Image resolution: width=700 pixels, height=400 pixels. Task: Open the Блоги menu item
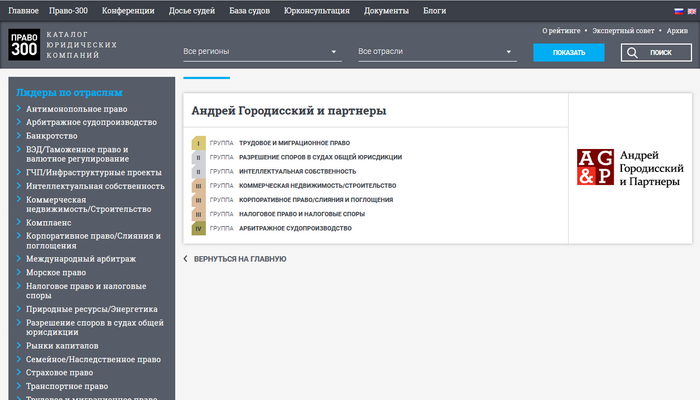click(x=435, y=11)
